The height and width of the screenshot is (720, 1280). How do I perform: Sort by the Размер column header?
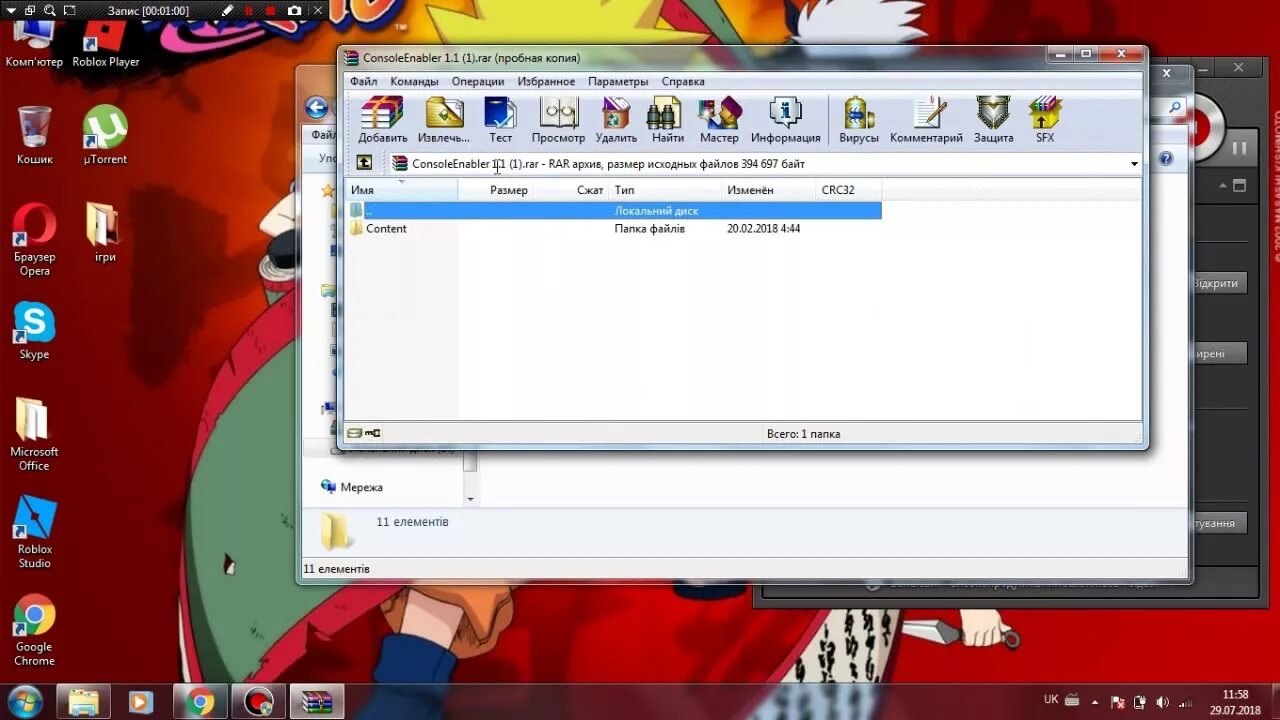[x=494, y=190]
